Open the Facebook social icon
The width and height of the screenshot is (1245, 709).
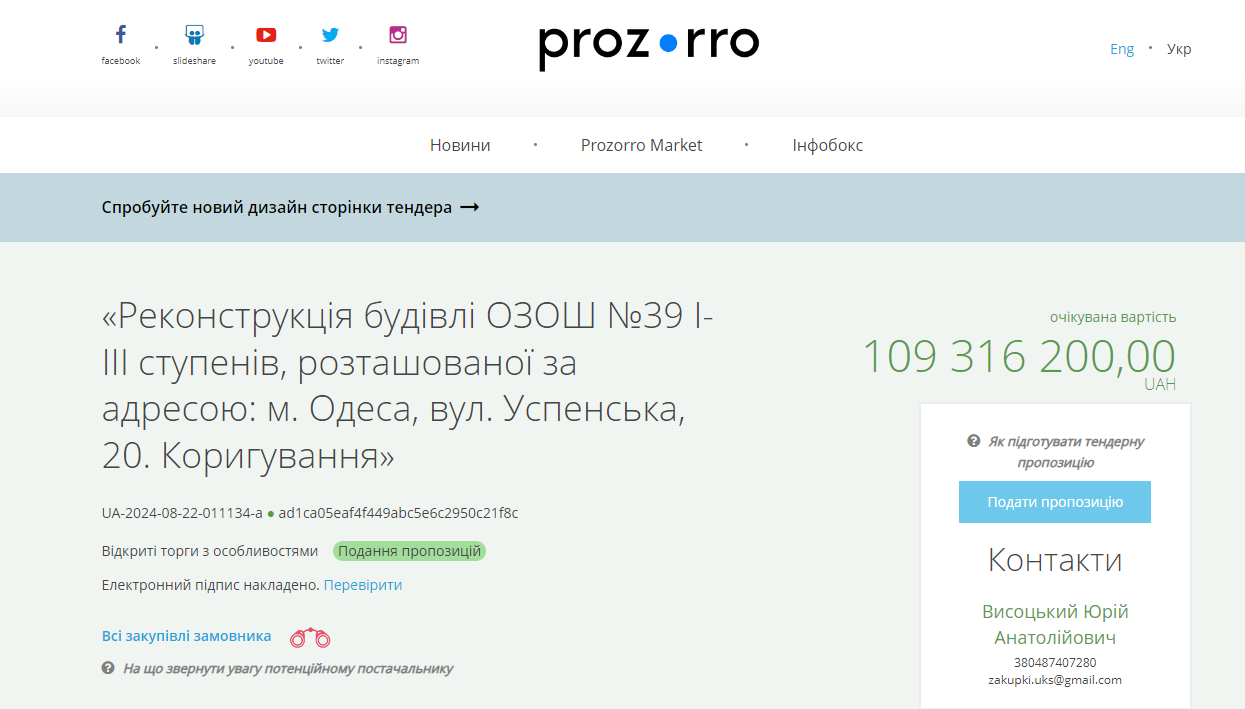click(120, 35)
